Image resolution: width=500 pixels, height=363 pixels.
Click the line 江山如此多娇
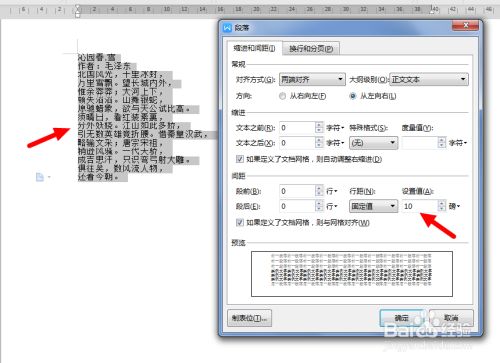point(152,126)
